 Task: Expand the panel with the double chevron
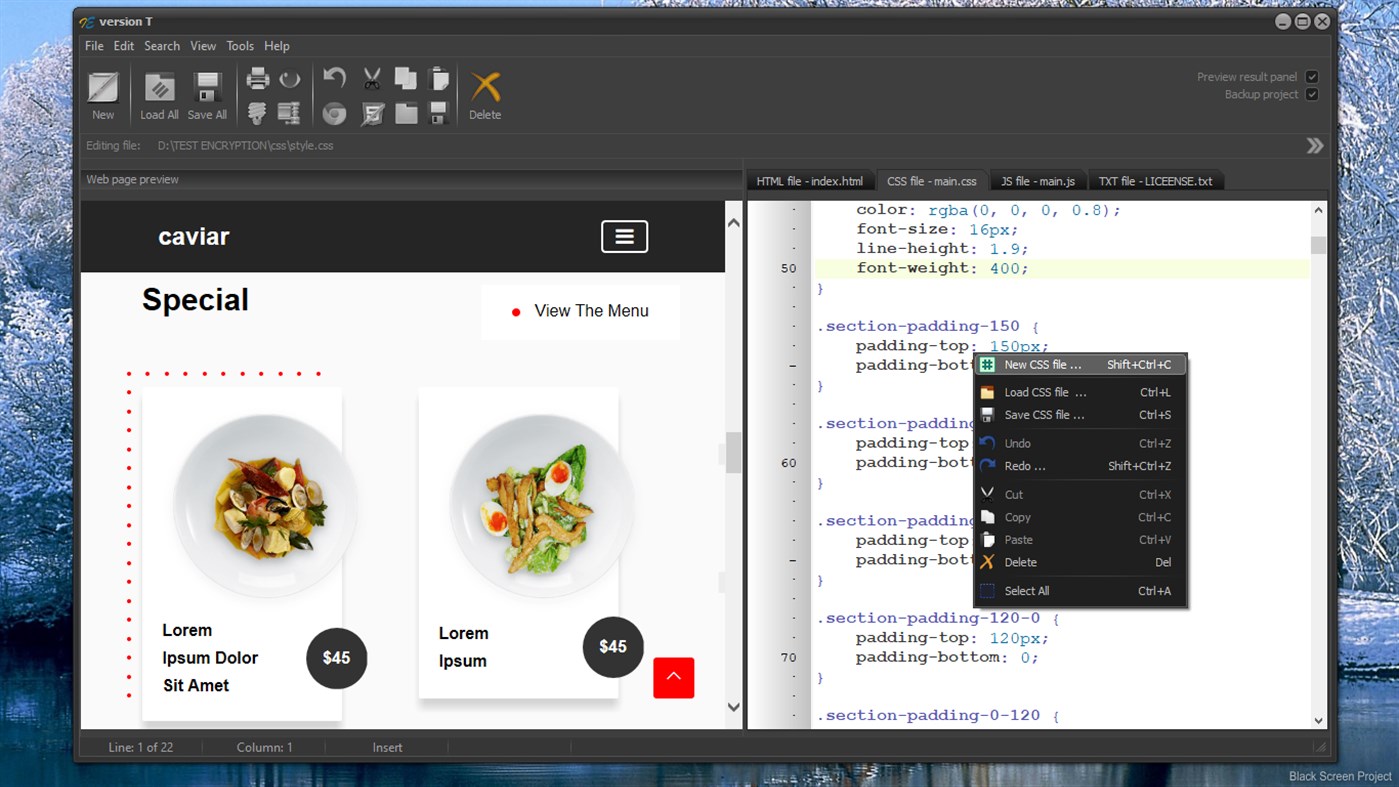pyautogui.click(x=1315, y=146)
